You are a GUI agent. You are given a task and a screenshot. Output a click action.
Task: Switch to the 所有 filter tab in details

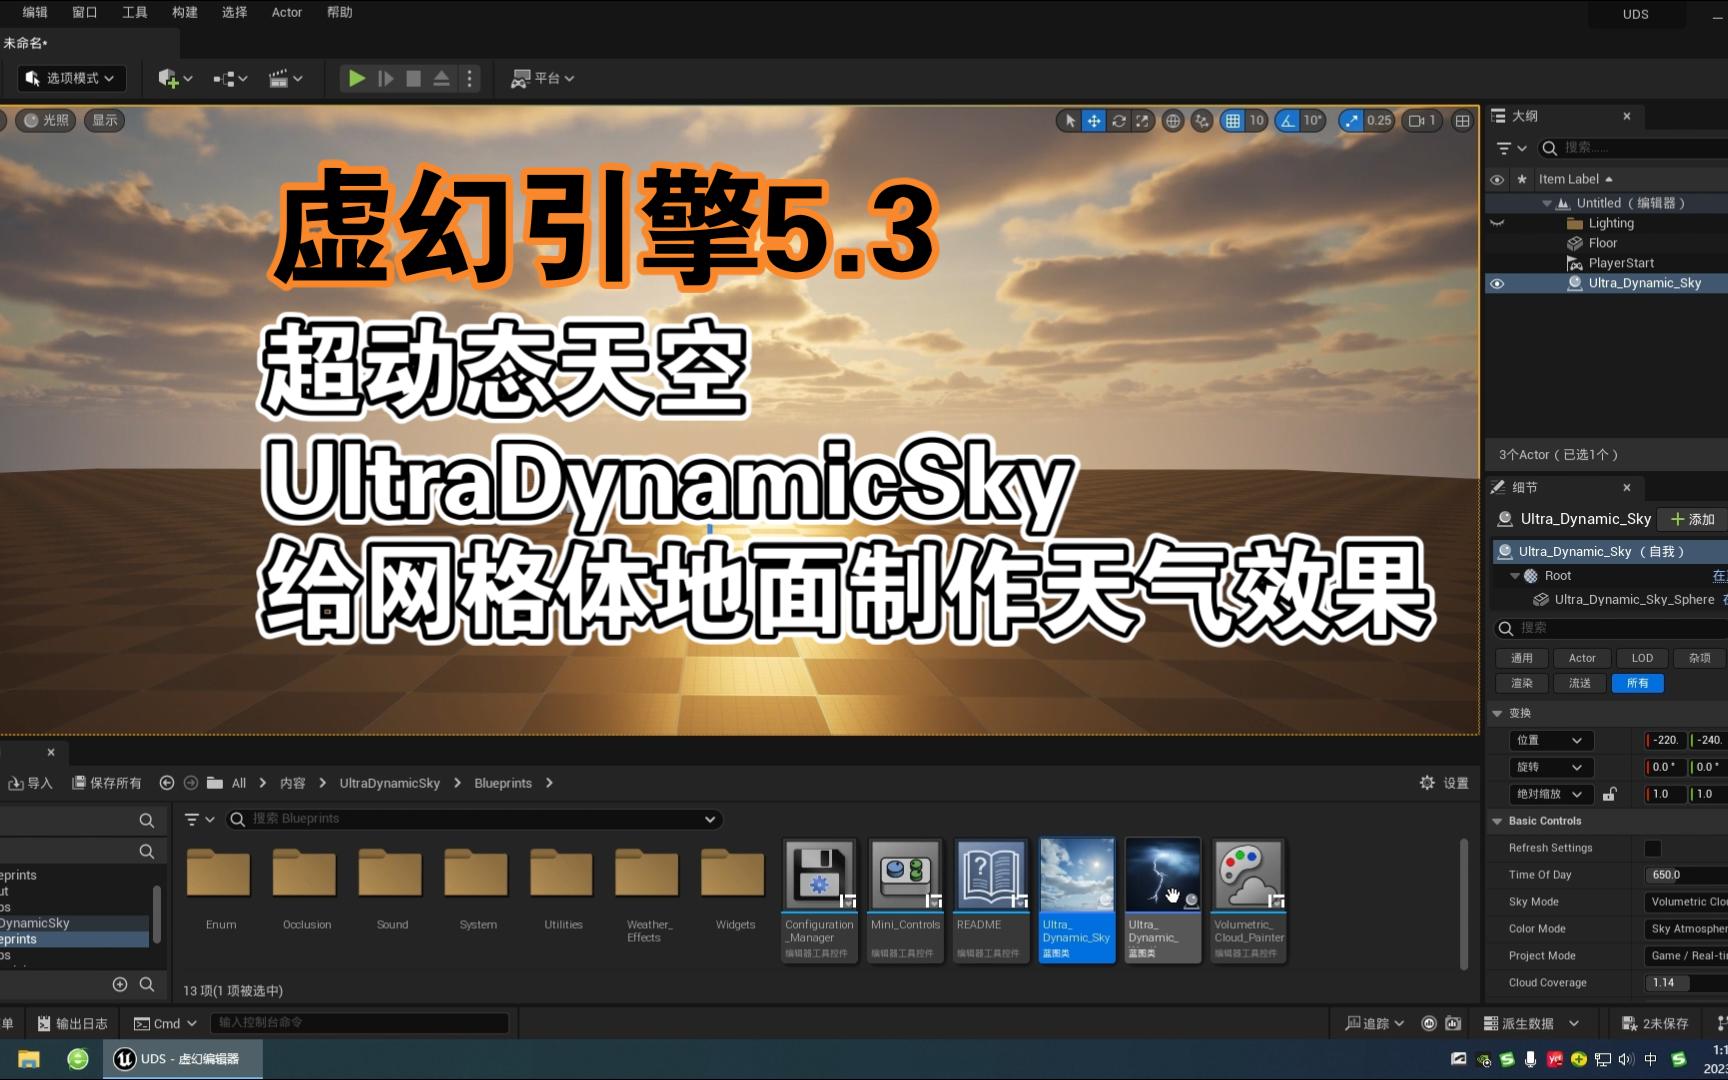click(x=1637, y=683)
